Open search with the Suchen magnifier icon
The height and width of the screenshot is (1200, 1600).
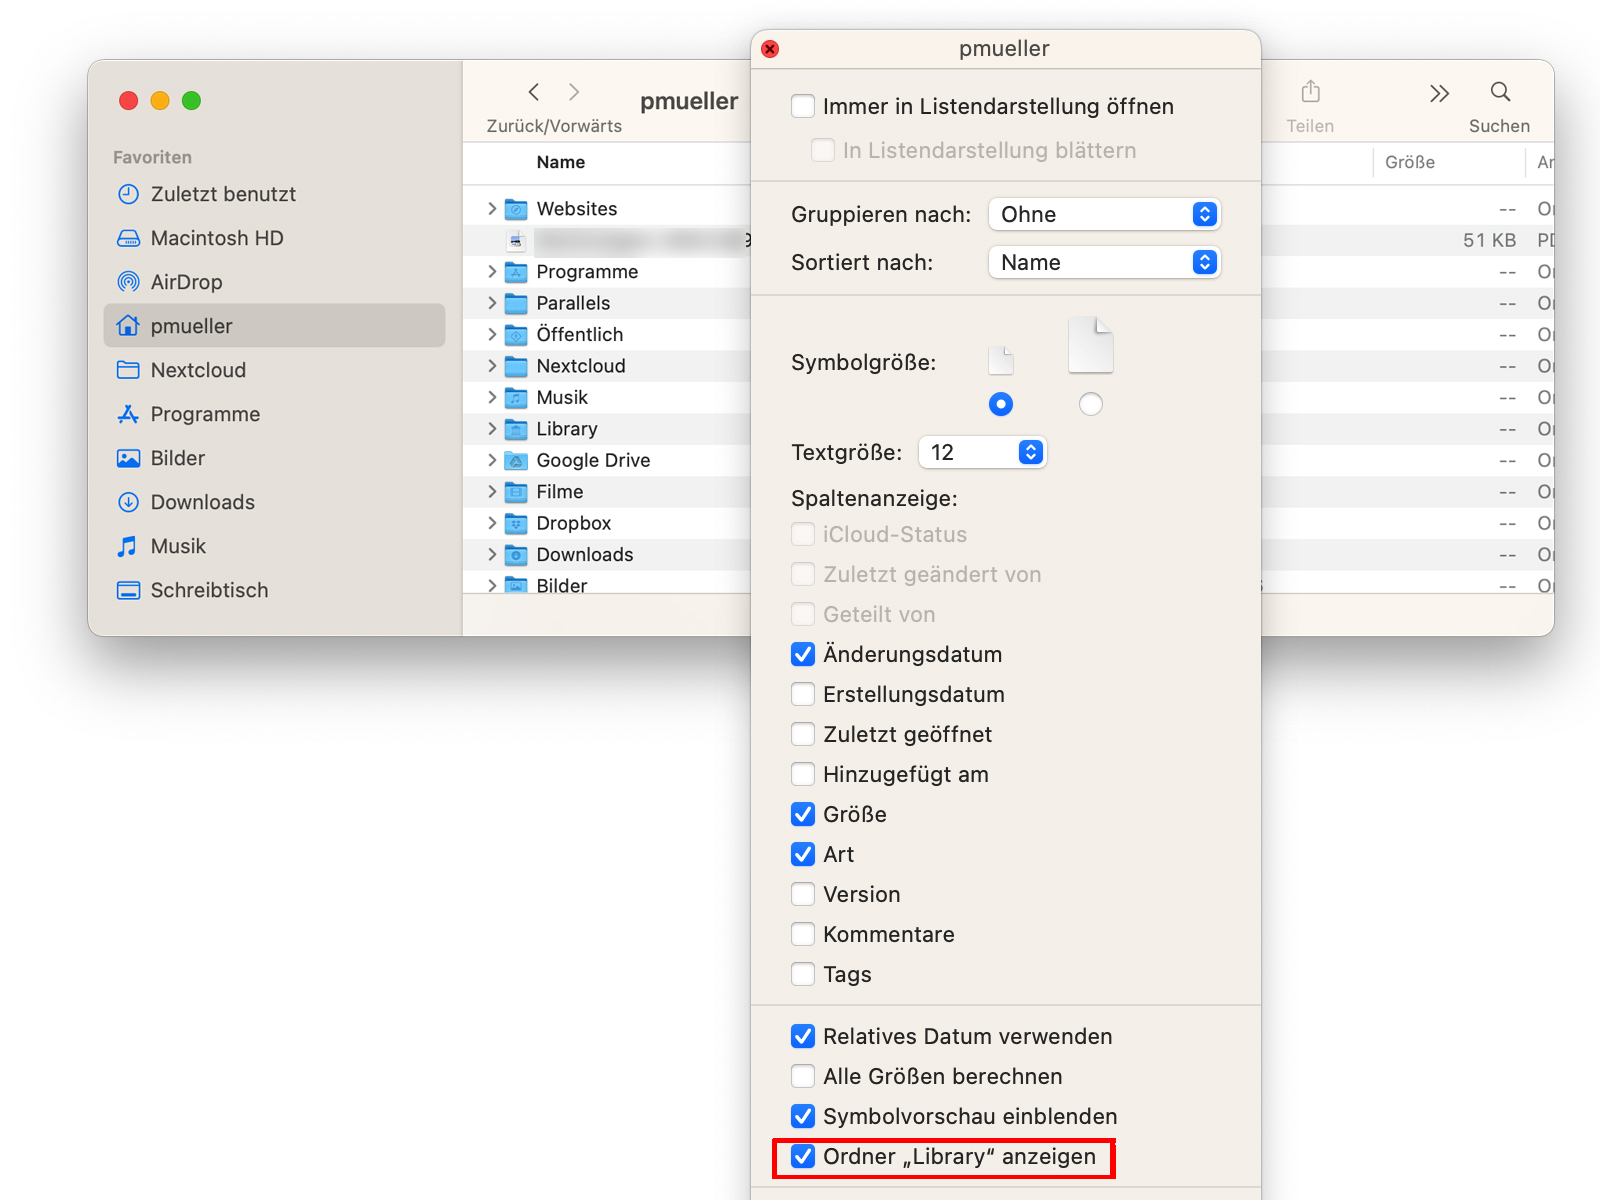tap(1499, 93)
